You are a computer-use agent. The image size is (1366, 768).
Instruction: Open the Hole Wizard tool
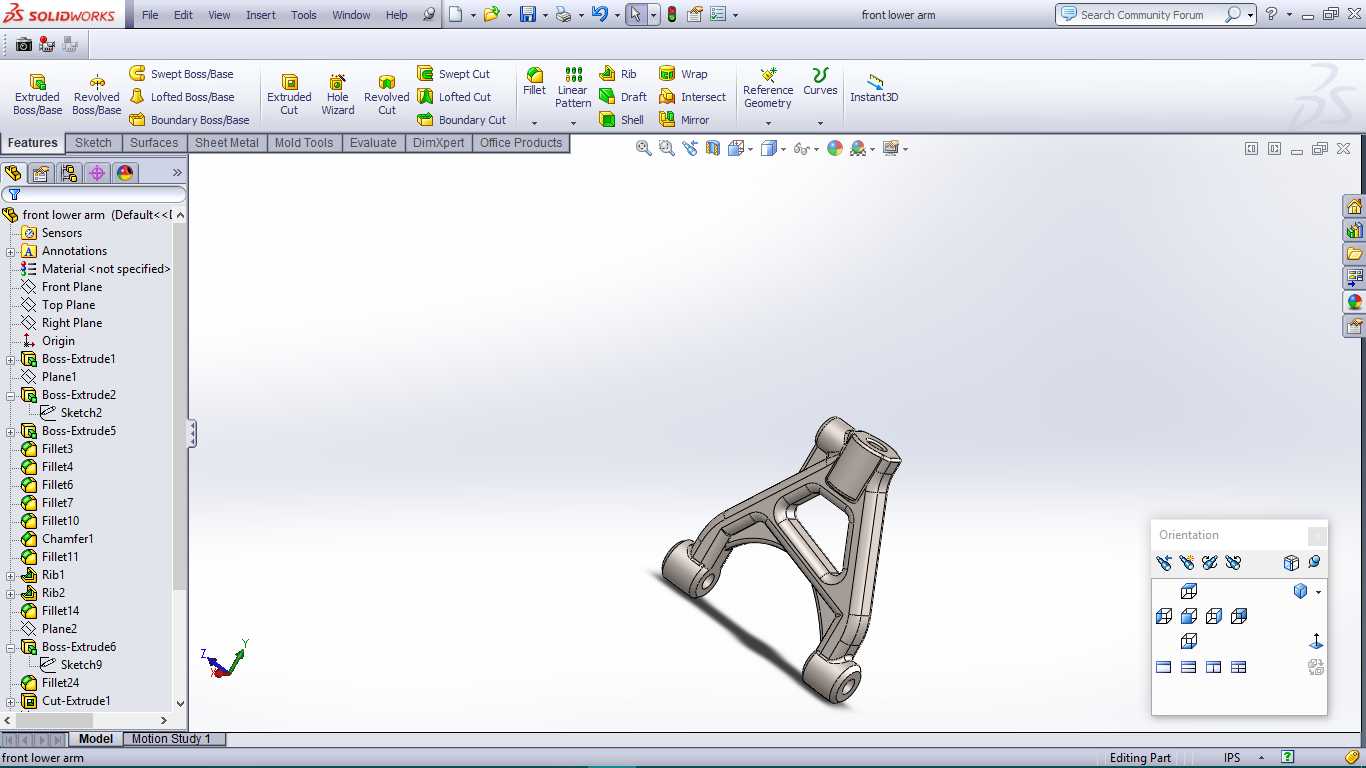(x=338, y=95)
